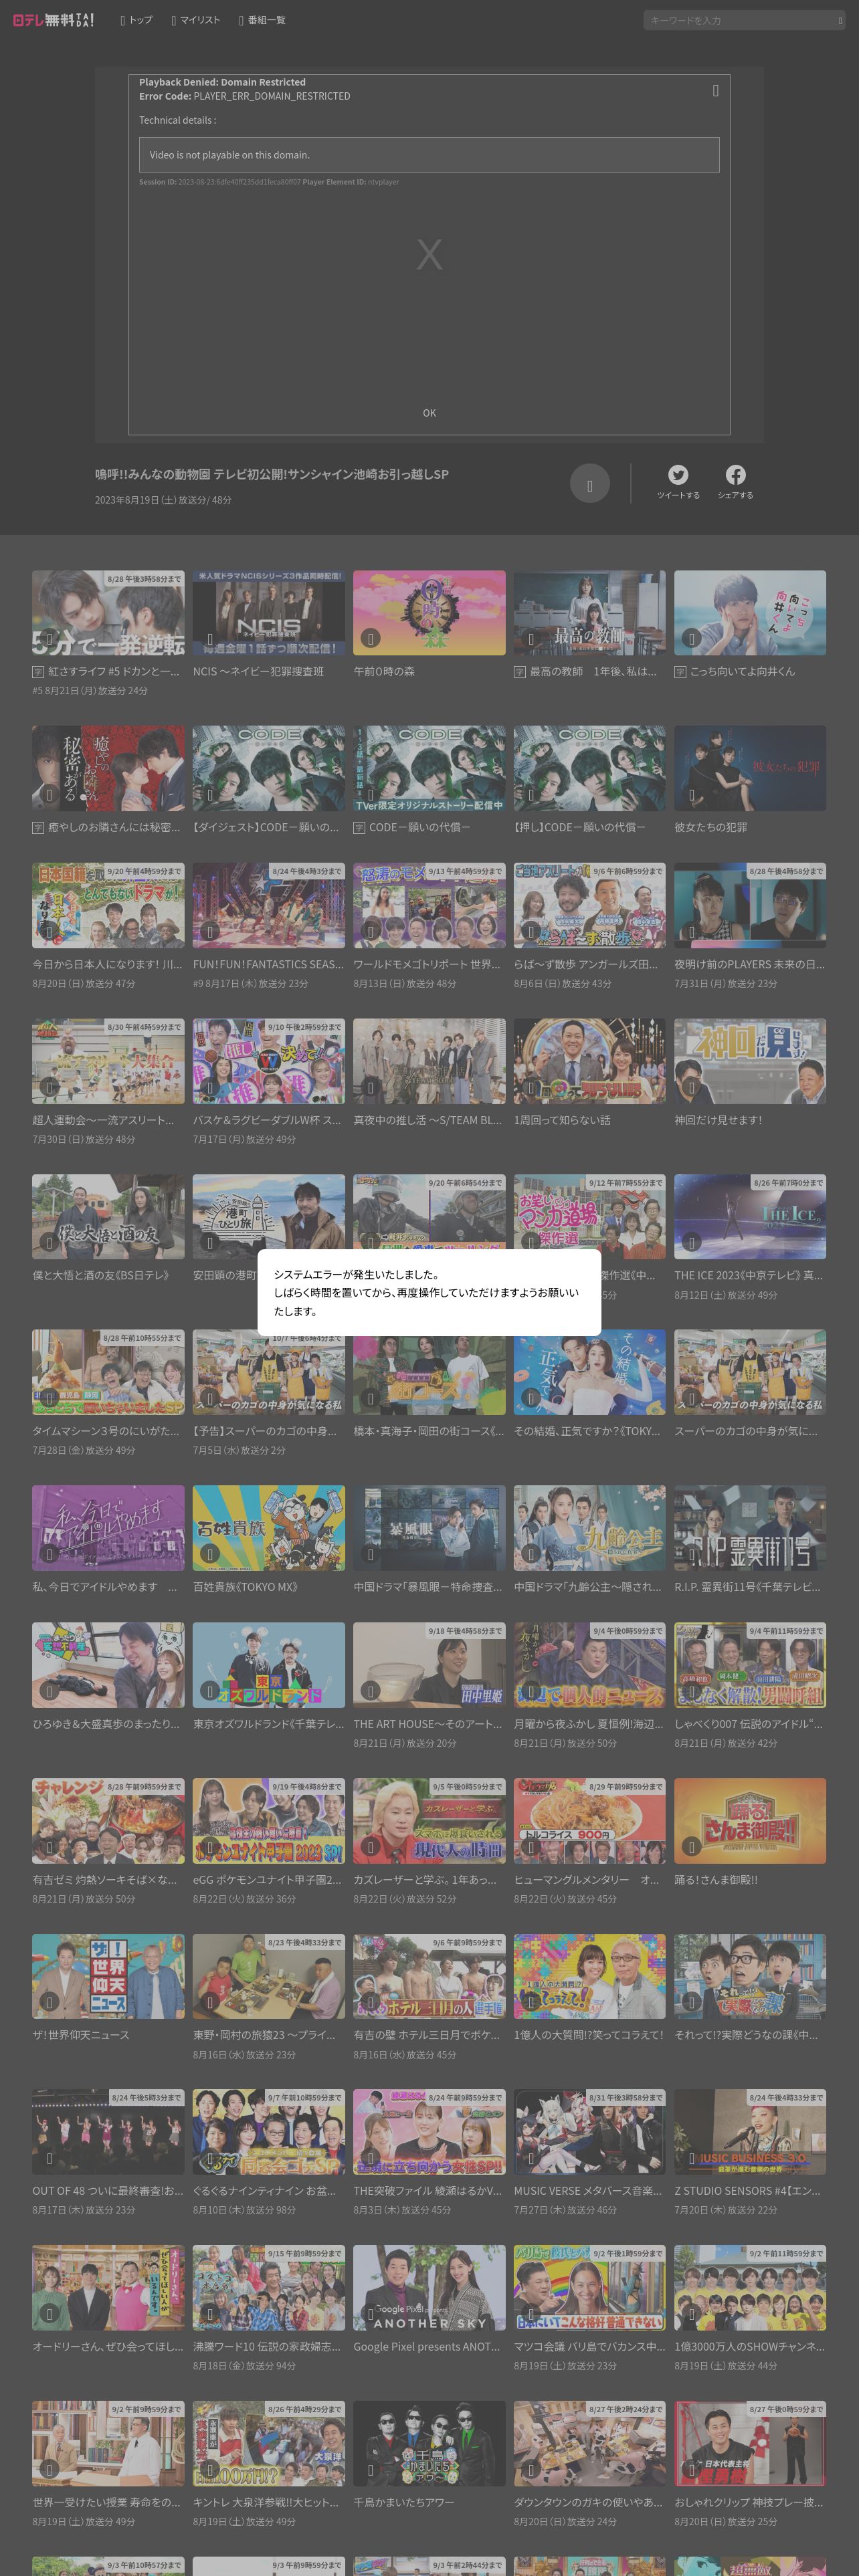This screenshot has height=2576, width=859.
Task: Open 中国ドラマ「九齢公主」 thumbnail
Action: pos(589,1528)
